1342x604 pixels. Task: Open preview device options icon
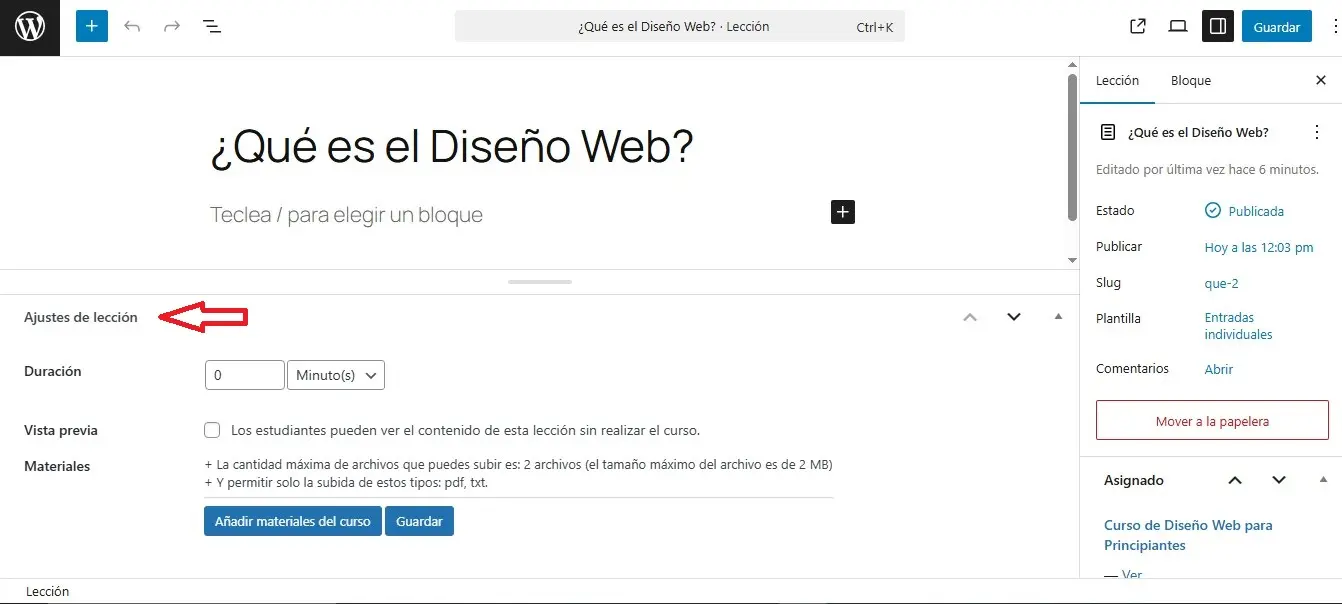tap(1178, 27)
